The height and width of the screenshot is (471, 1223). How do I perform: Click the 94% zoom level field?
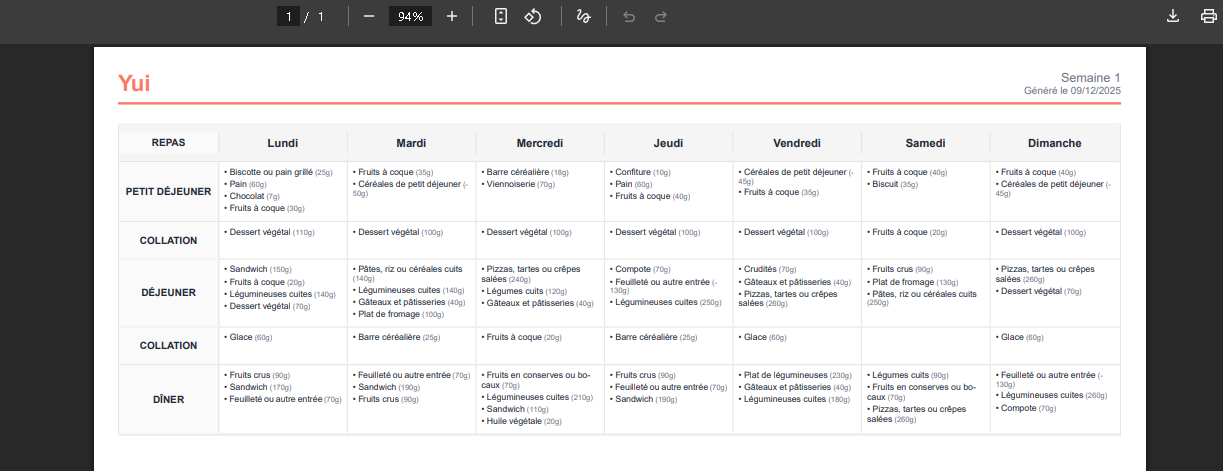[410, 16]
